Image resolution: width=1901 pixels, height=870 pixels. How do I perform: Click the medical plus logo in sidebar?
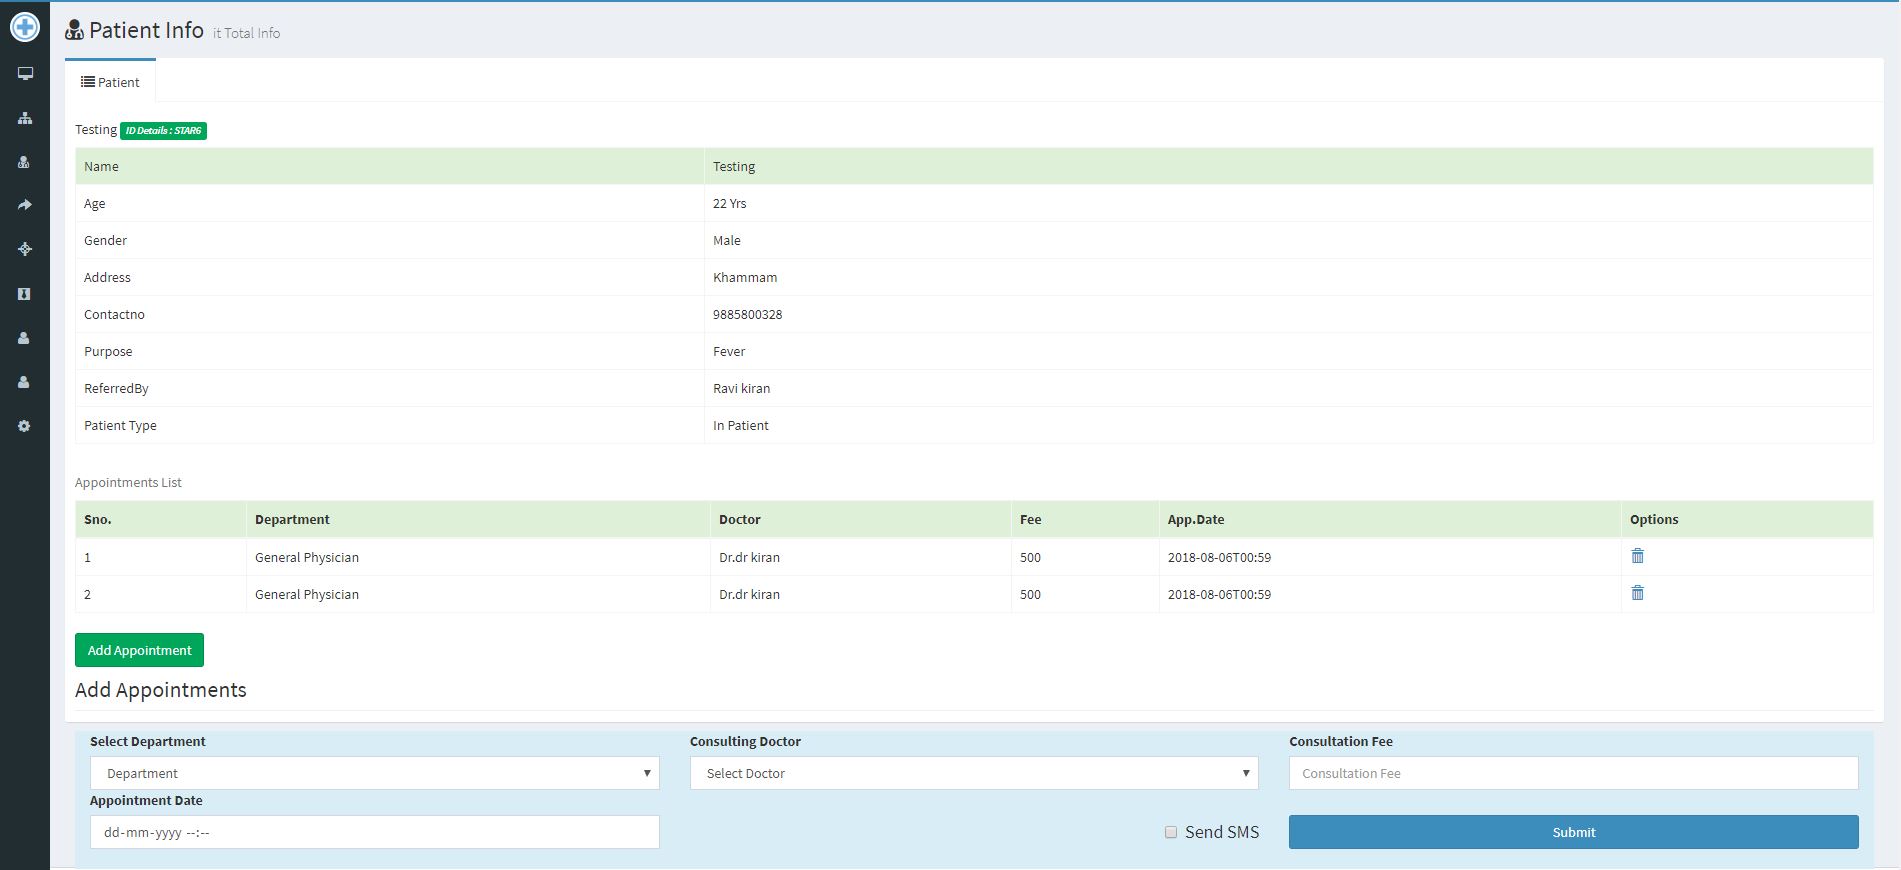pos(25,27)
